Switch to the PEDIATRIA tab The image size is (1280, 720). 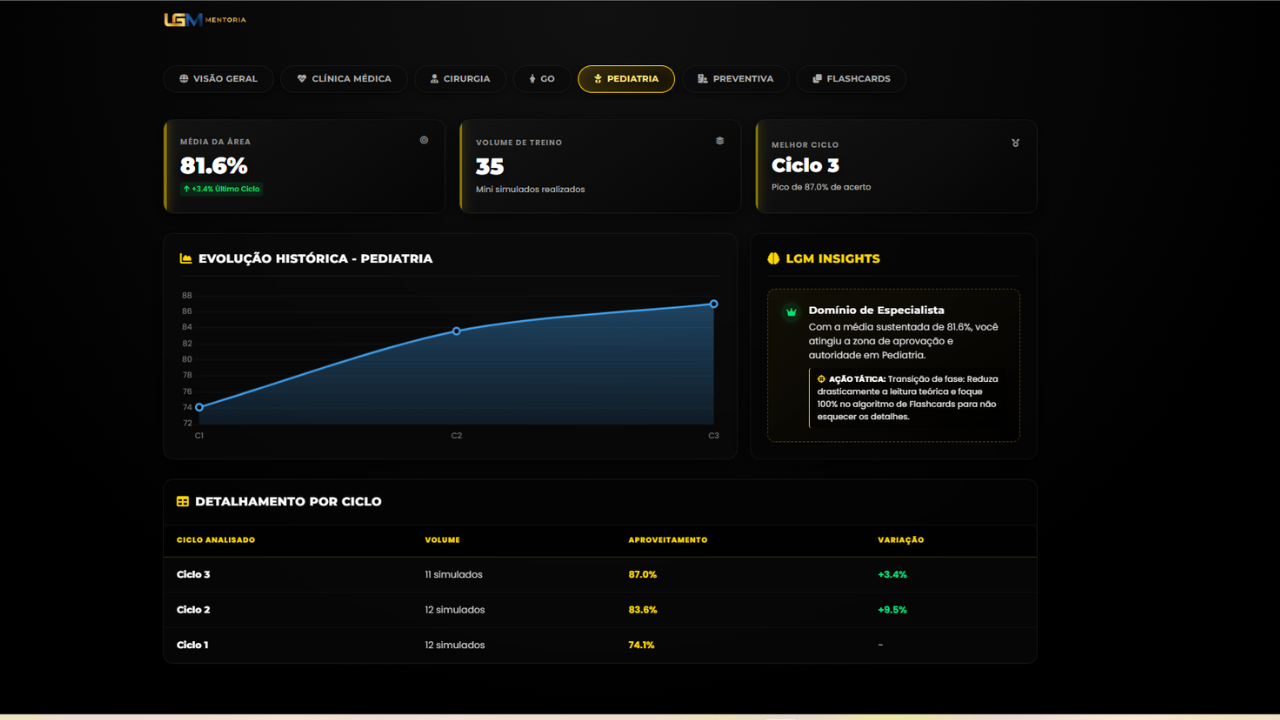[x=626, y=78]
